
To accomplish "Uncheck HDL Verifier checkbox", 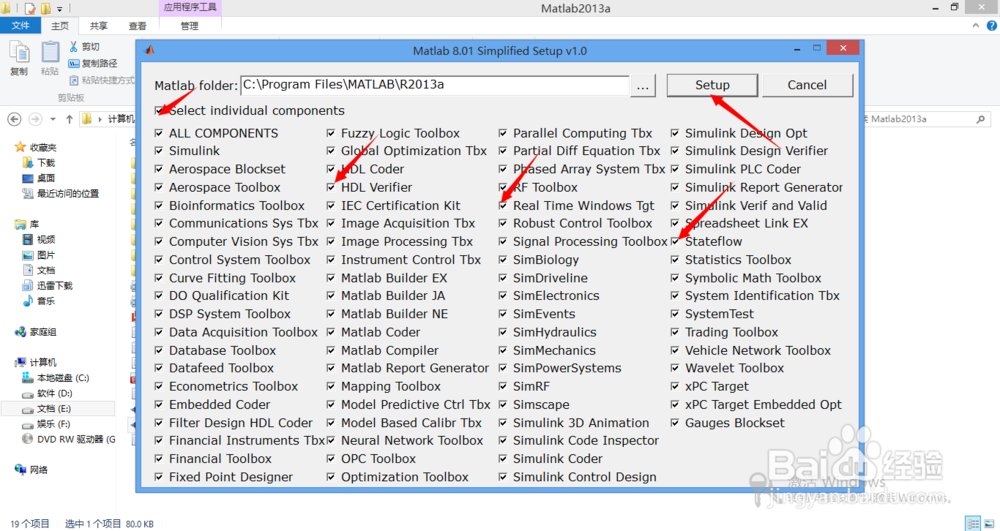I will (x=330, y=187).
